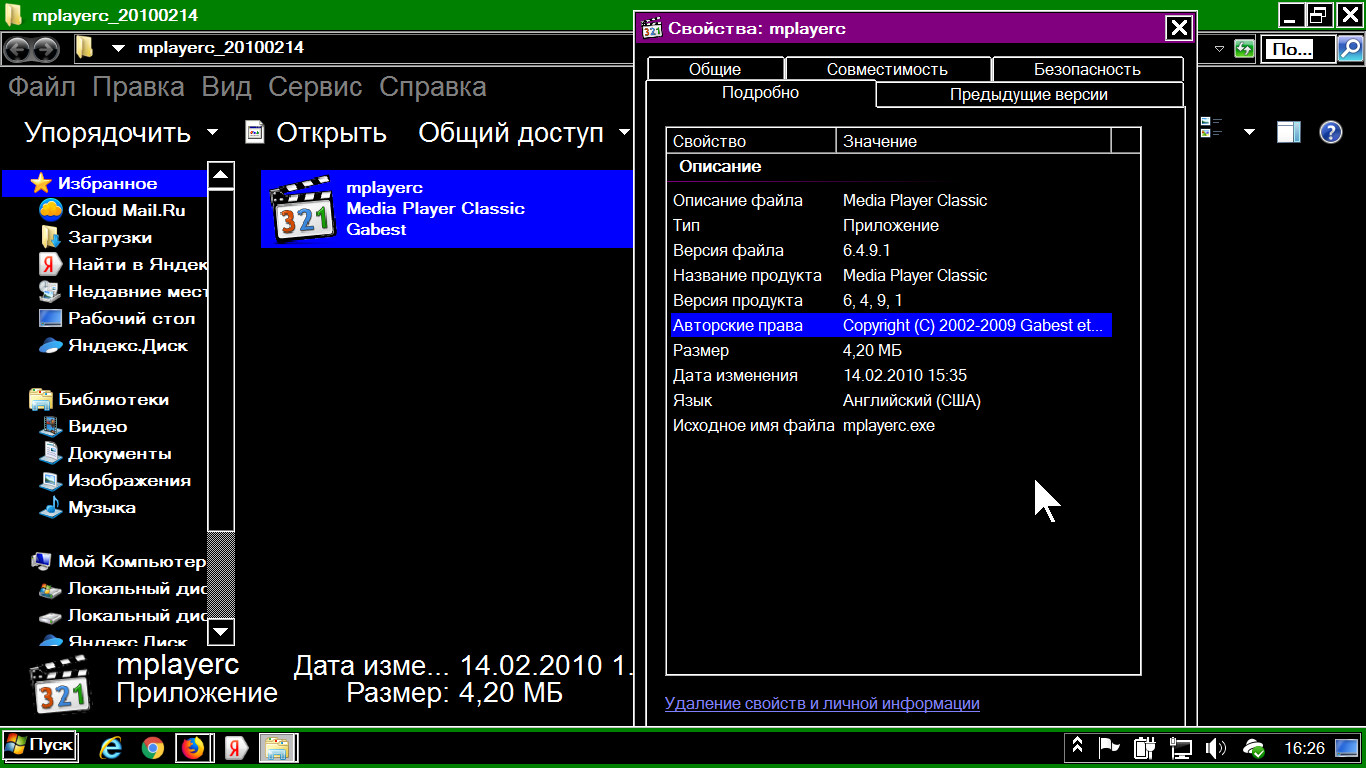Show hidden tray icons chevron

1078,746
